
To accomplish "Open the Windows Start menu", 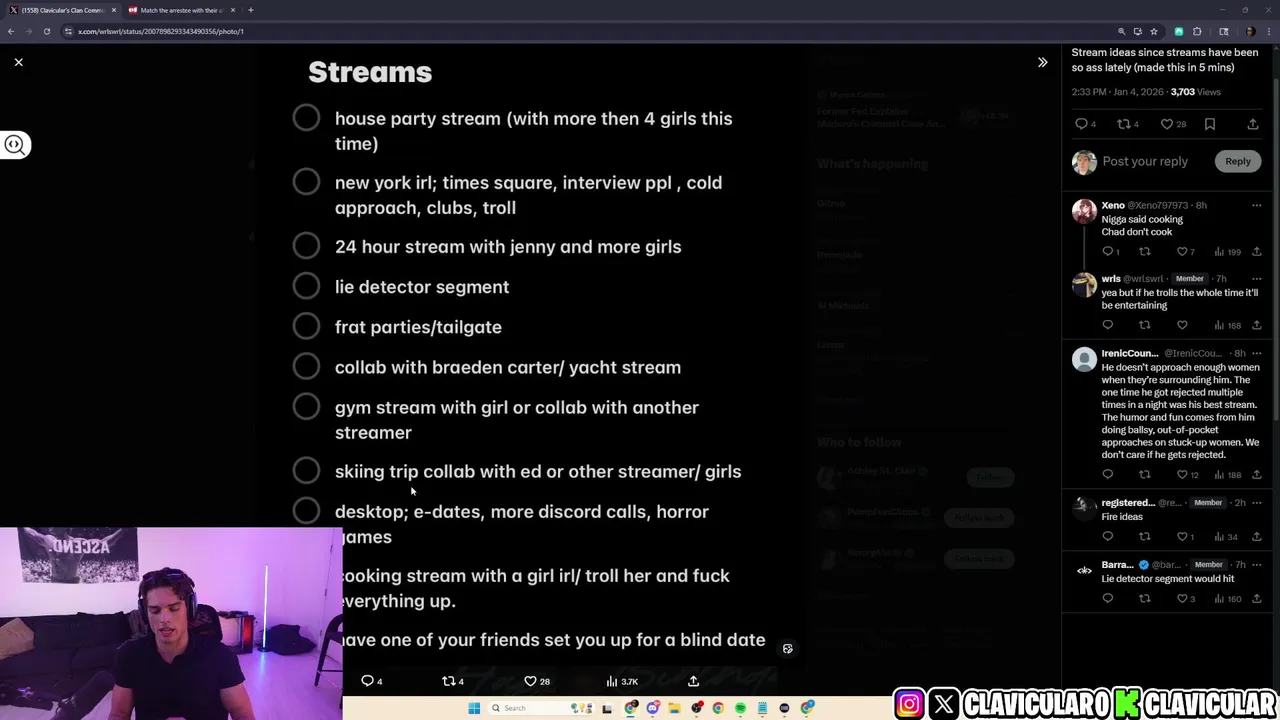I will pos(474,708).
